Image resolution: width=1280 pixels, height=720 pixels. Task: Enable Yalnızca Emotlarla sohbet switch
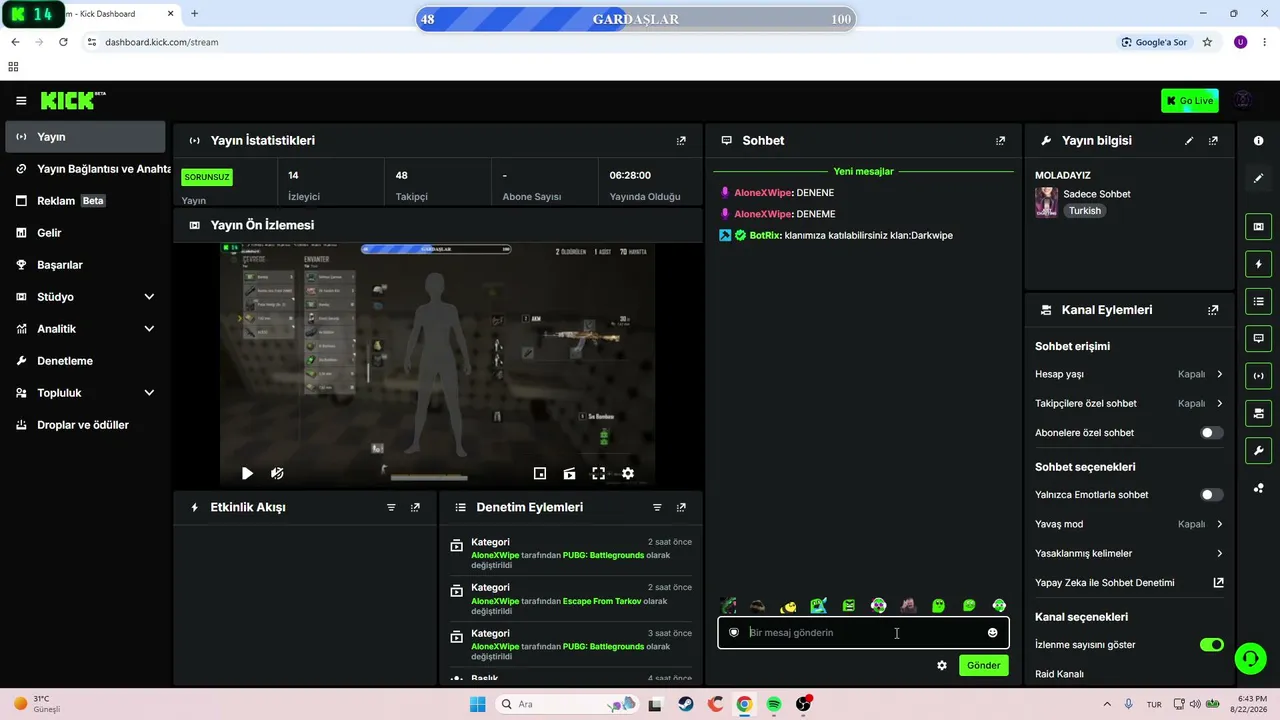(1211, 495)
